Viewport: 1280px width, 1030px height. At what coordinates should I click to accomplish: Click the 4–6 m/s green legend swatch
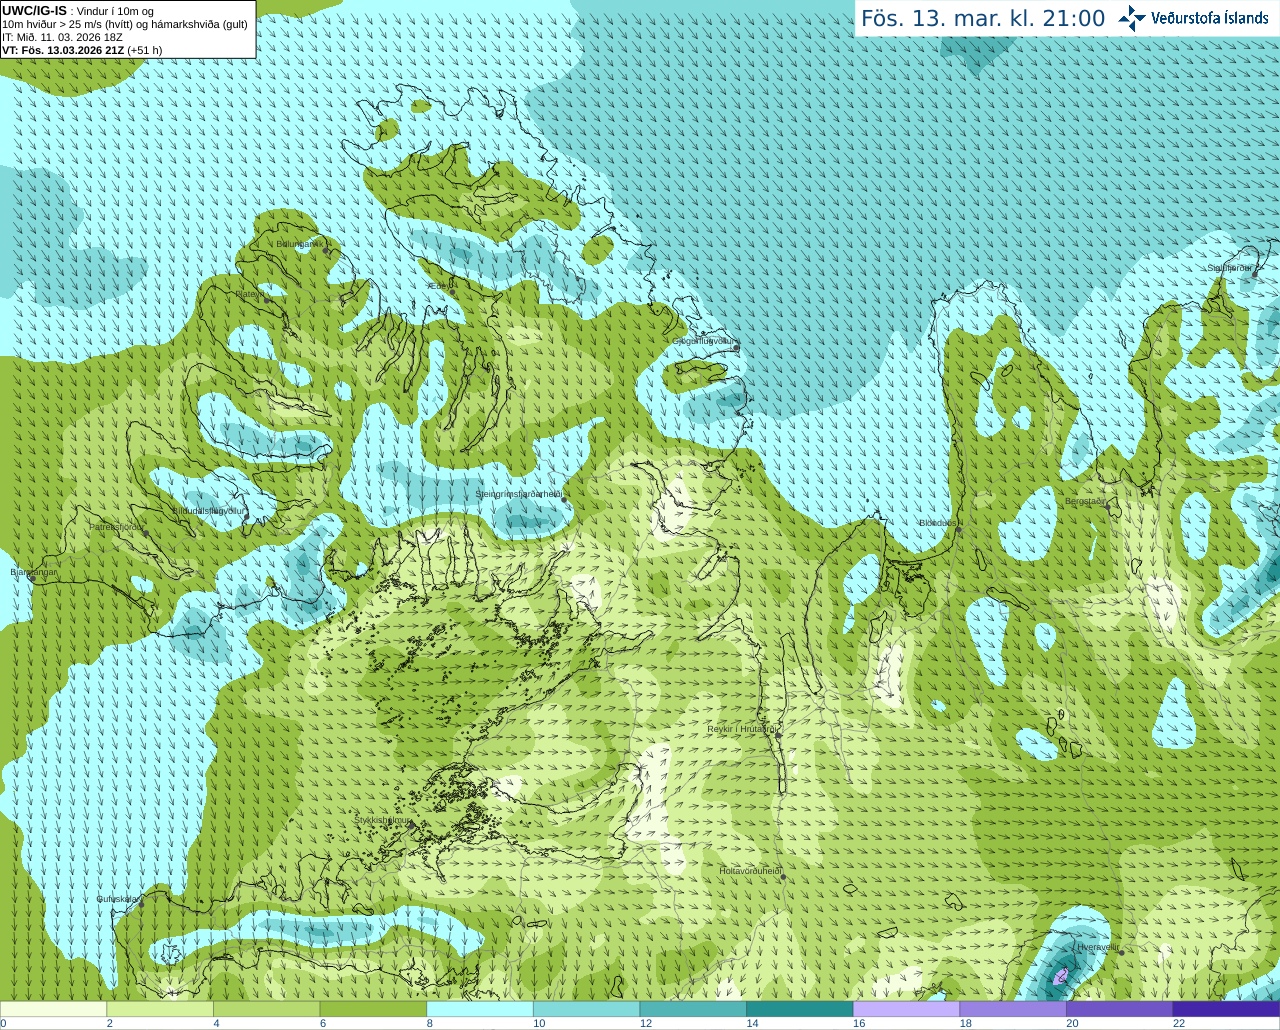coord(266,1009)
